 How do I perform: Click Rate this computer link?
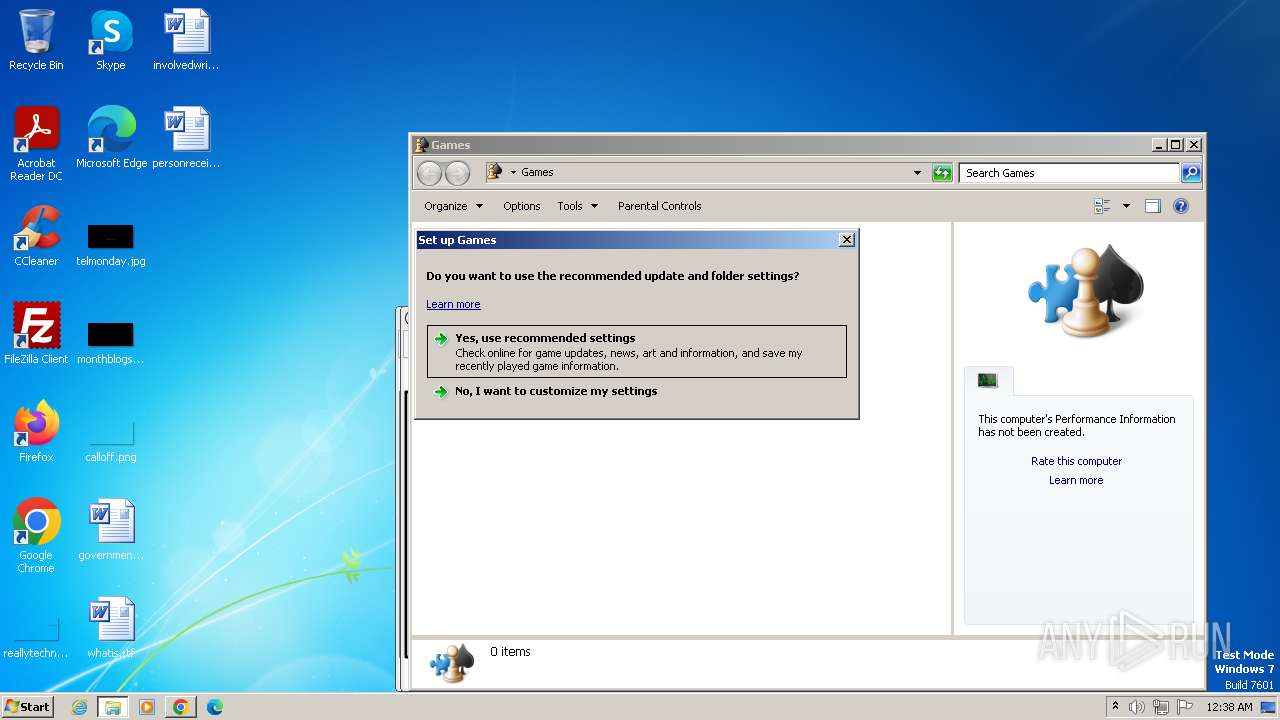(1076, 461)
